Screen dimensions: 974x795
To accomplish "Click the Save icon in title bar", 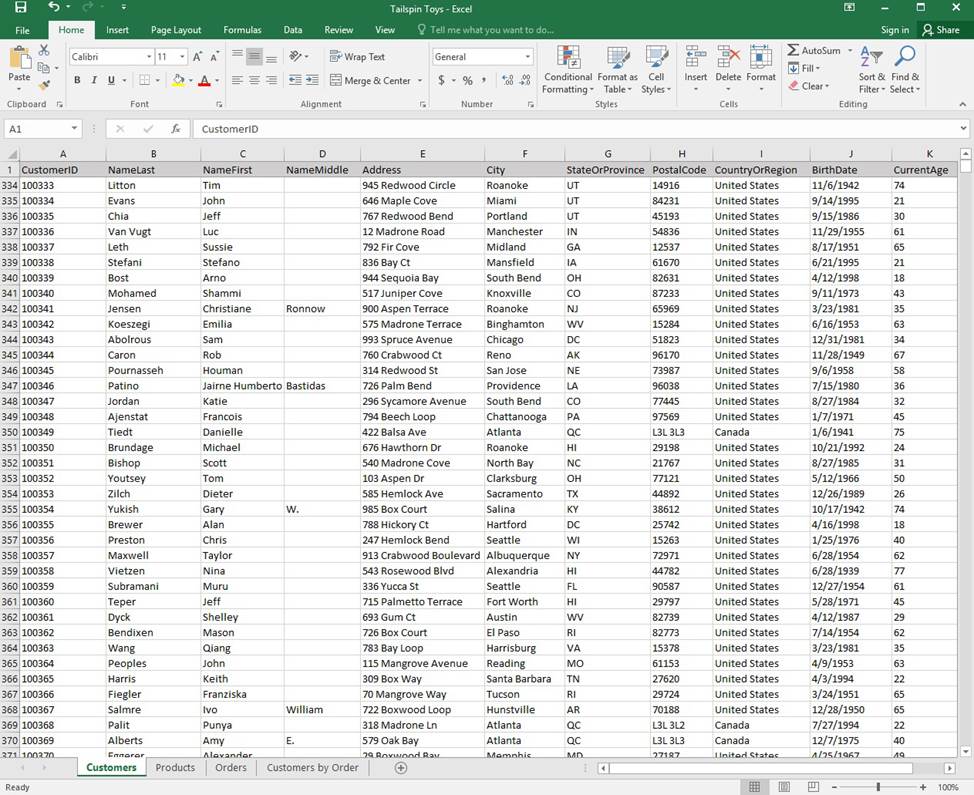I will pyautogui.click(x=20, y=8).
